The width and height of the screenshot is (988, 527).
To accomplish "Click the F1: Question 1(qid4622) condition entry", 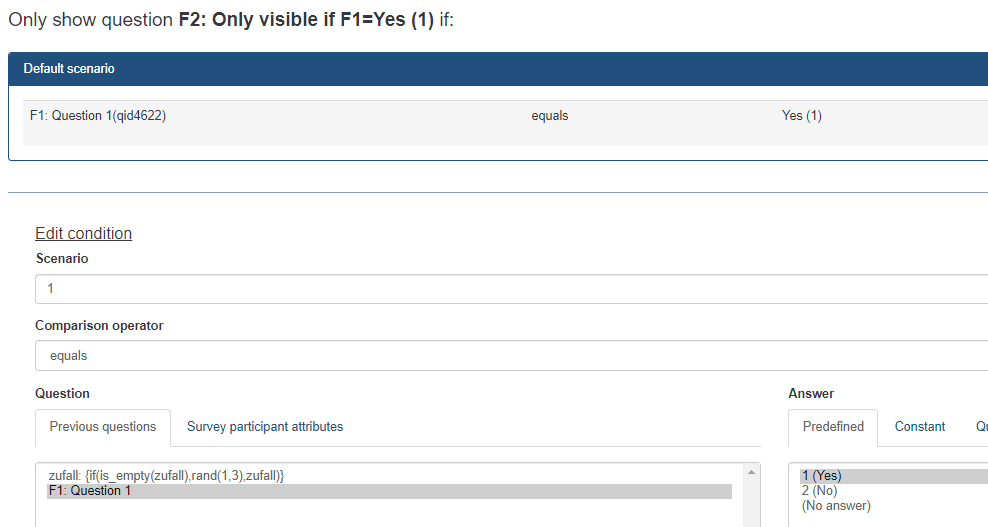I will pyautogui.click(x=98, y=116).
